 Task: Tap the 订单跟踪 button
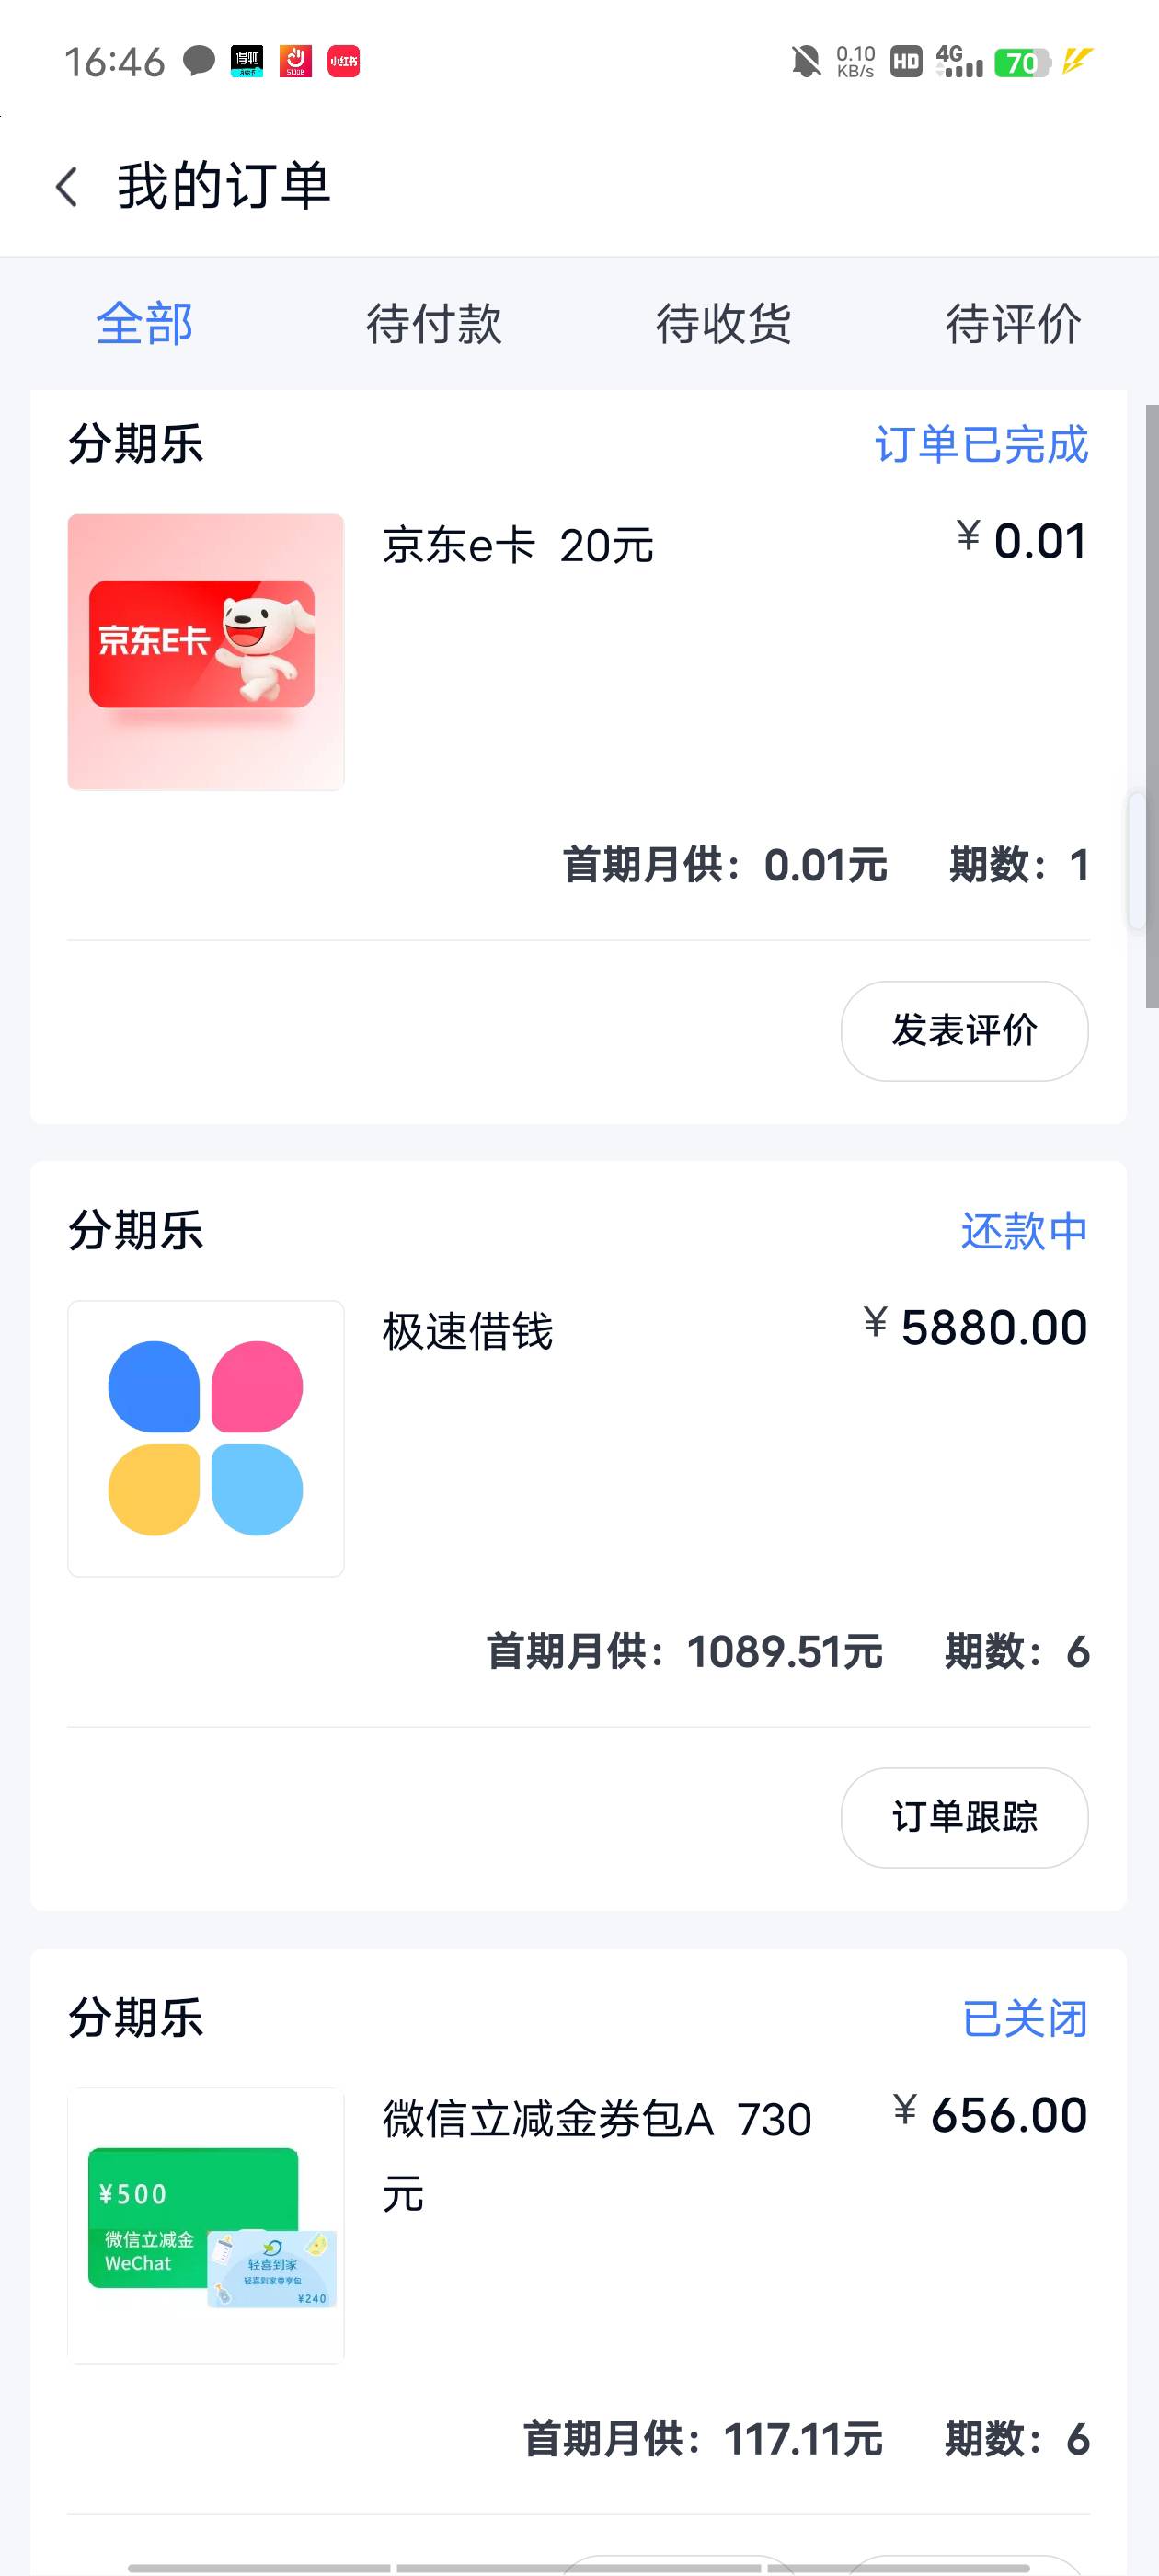click(964, 1817)
